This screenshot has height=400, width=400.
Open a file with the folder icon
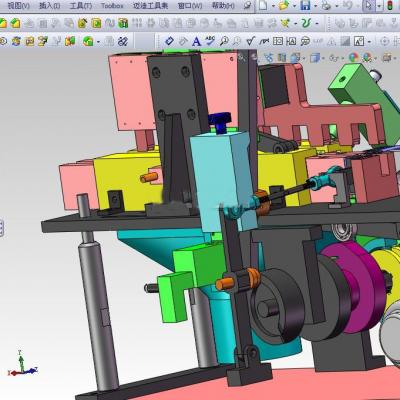tap(284, 5)
